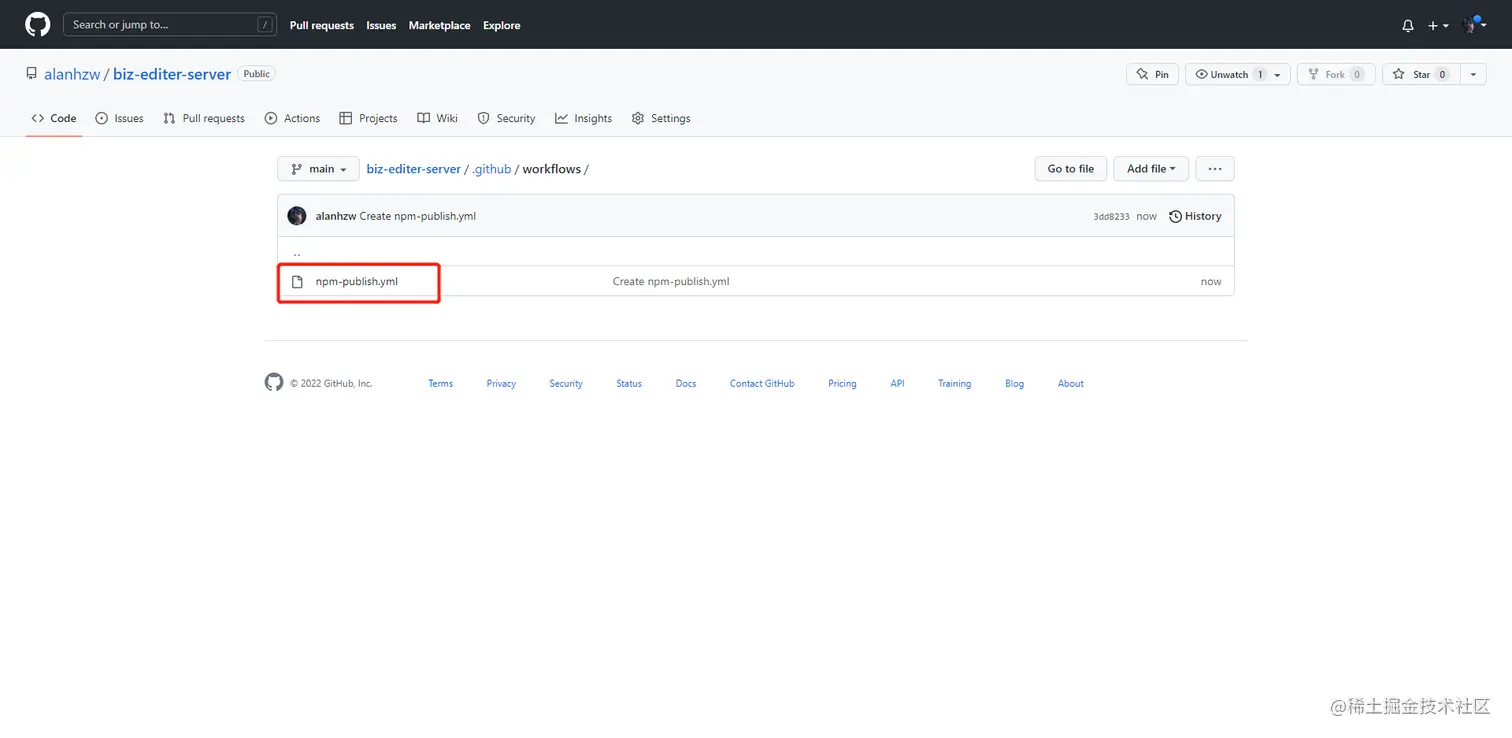Open the Privacy footer link

(x=501, y=384)
